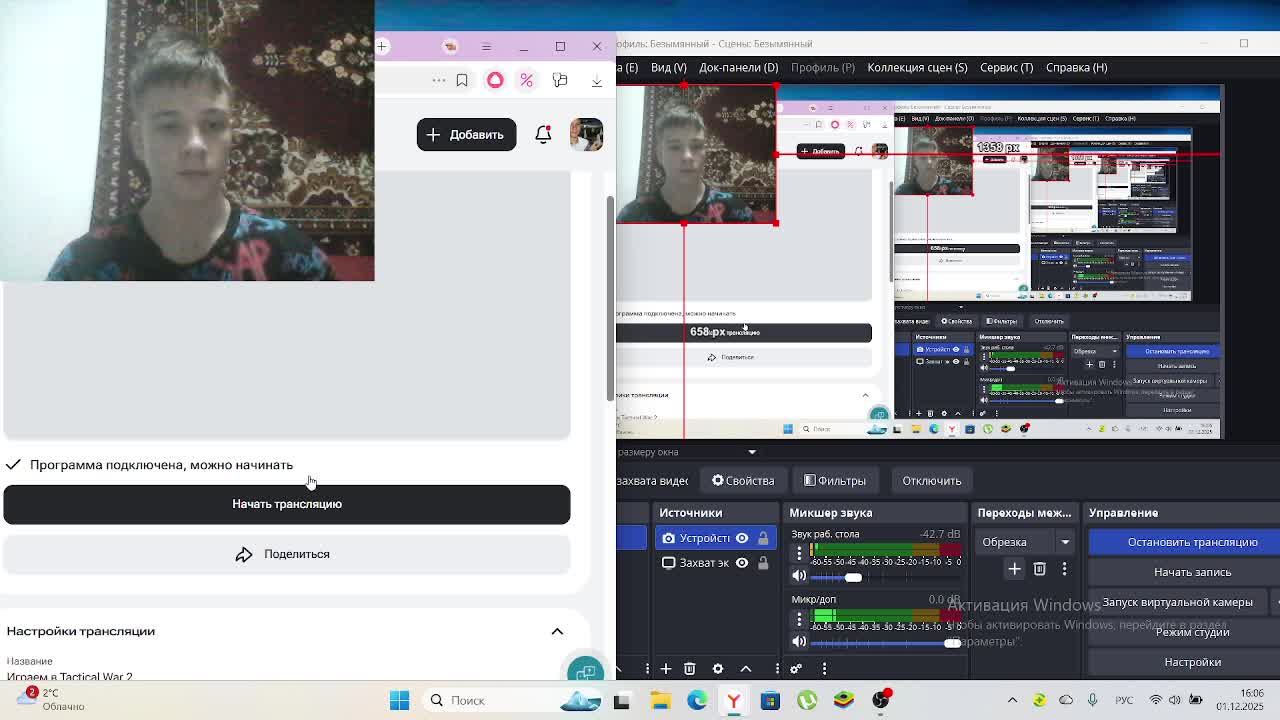1280x720 pixels.
Task: Move selected source up with arrow
Action: tap(746, 668)
